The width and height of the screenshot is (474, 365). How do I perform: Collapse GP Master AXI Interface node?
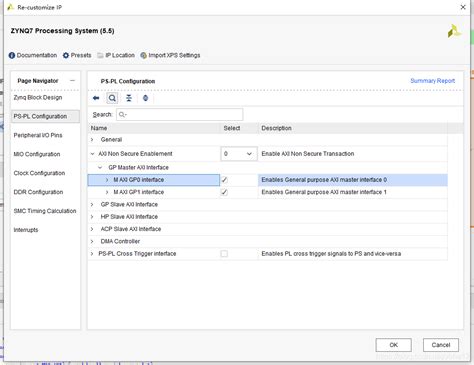[100, 168]
